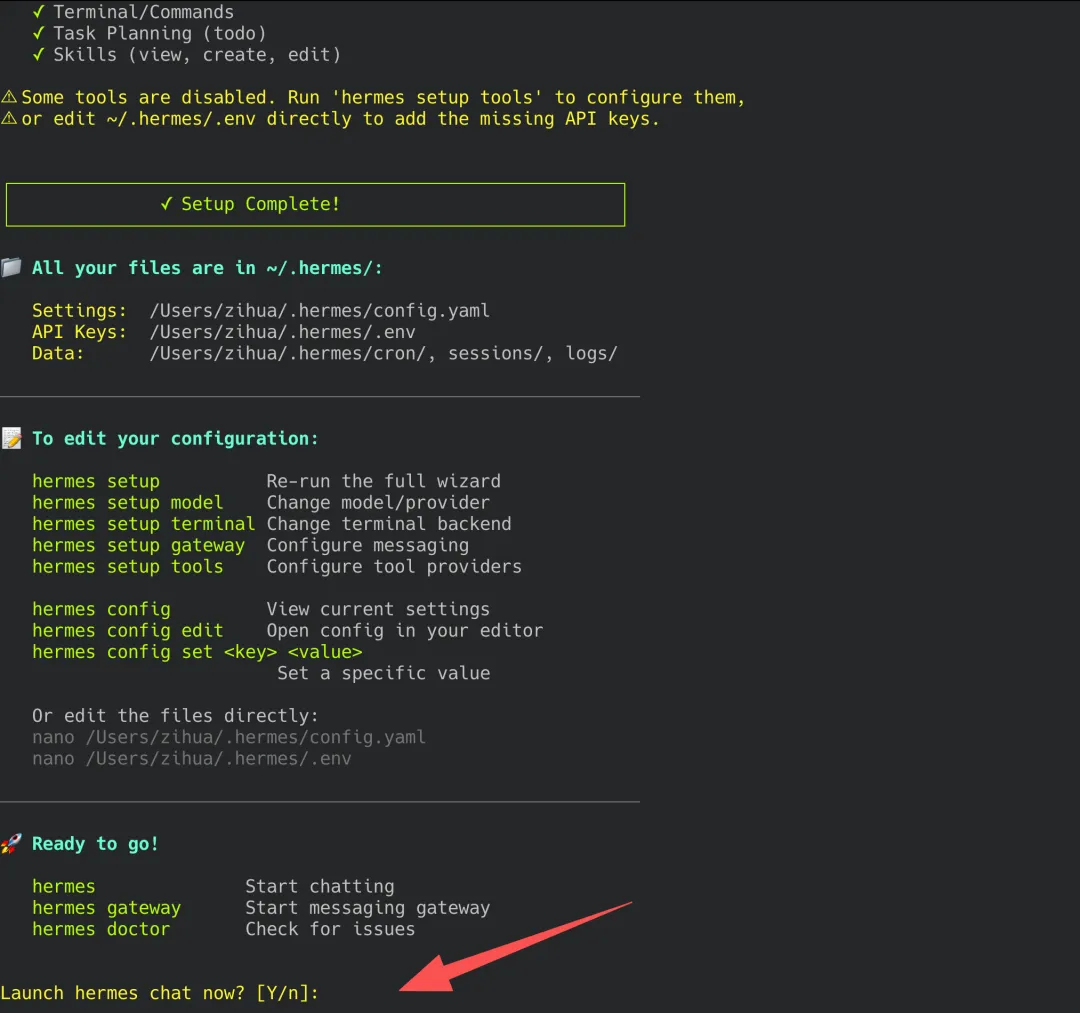Click the 'Configure messaging' description

(368, 545)
